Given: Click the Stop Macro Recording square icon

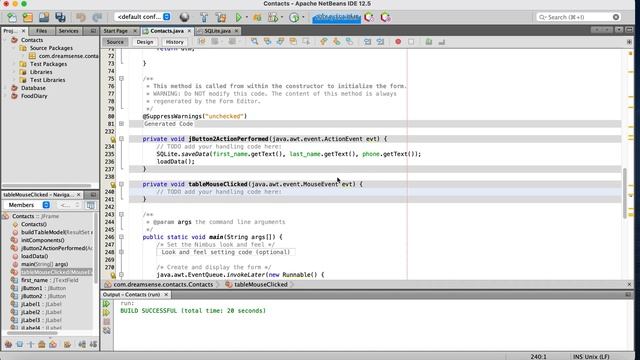Looking at the screenshot, I should pyautogui.click(x=411, y=42).
